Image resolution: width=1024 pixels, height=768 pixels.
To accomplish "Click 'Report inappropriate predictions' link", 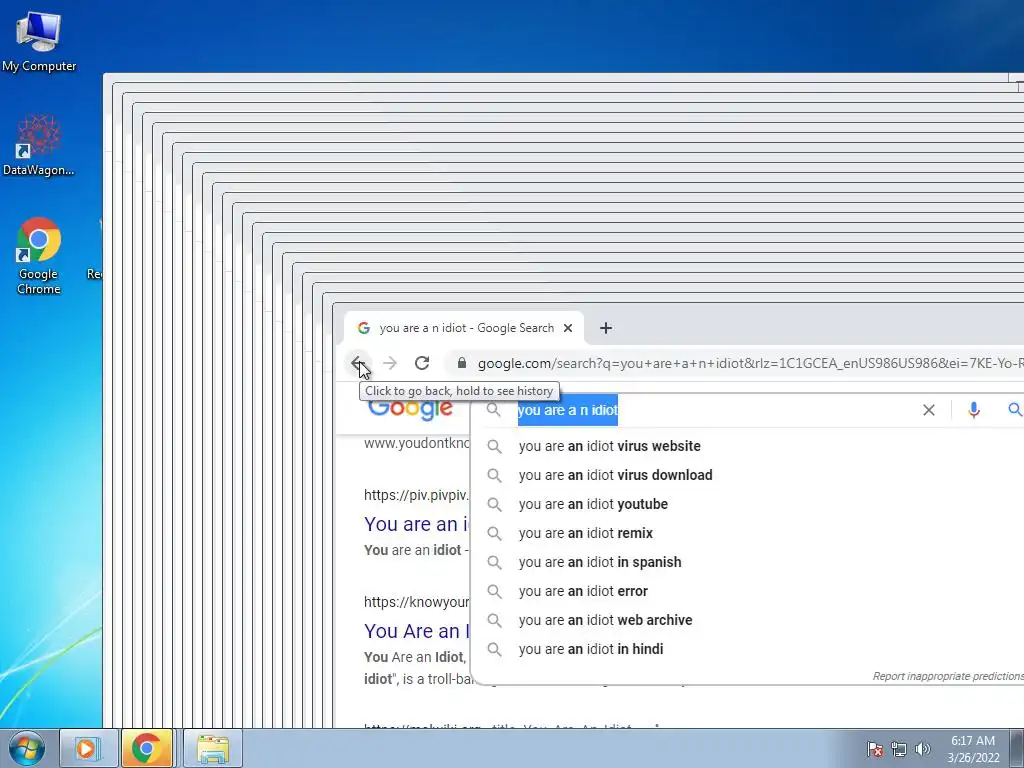I will coord(948,677).
